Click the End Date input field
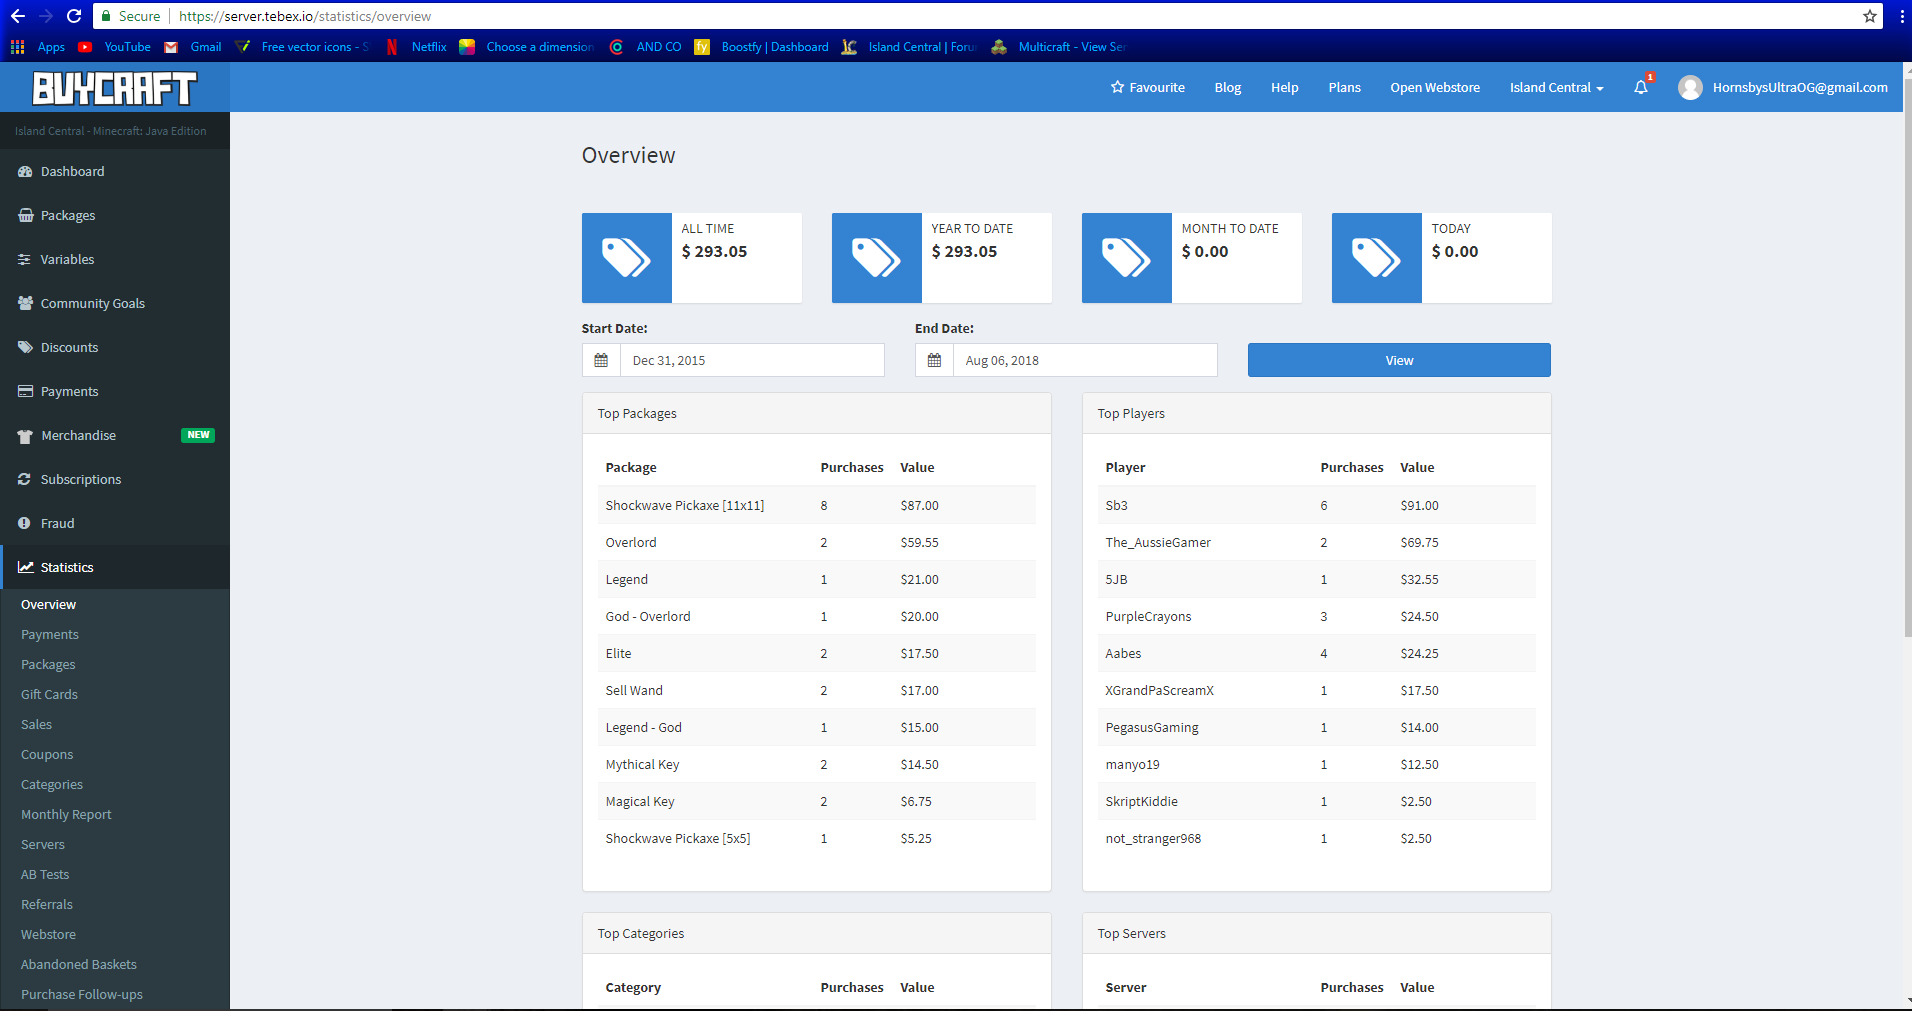Image resolution: width=1912 pixels, height=1011 pixels. [x=1084, y=361]
